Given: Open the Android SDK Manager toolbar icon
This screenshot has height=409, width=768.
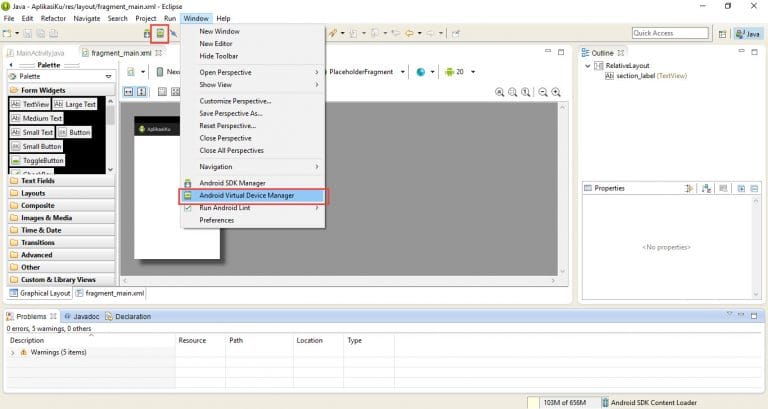Looking at the screenshot, I should [147, 33].
